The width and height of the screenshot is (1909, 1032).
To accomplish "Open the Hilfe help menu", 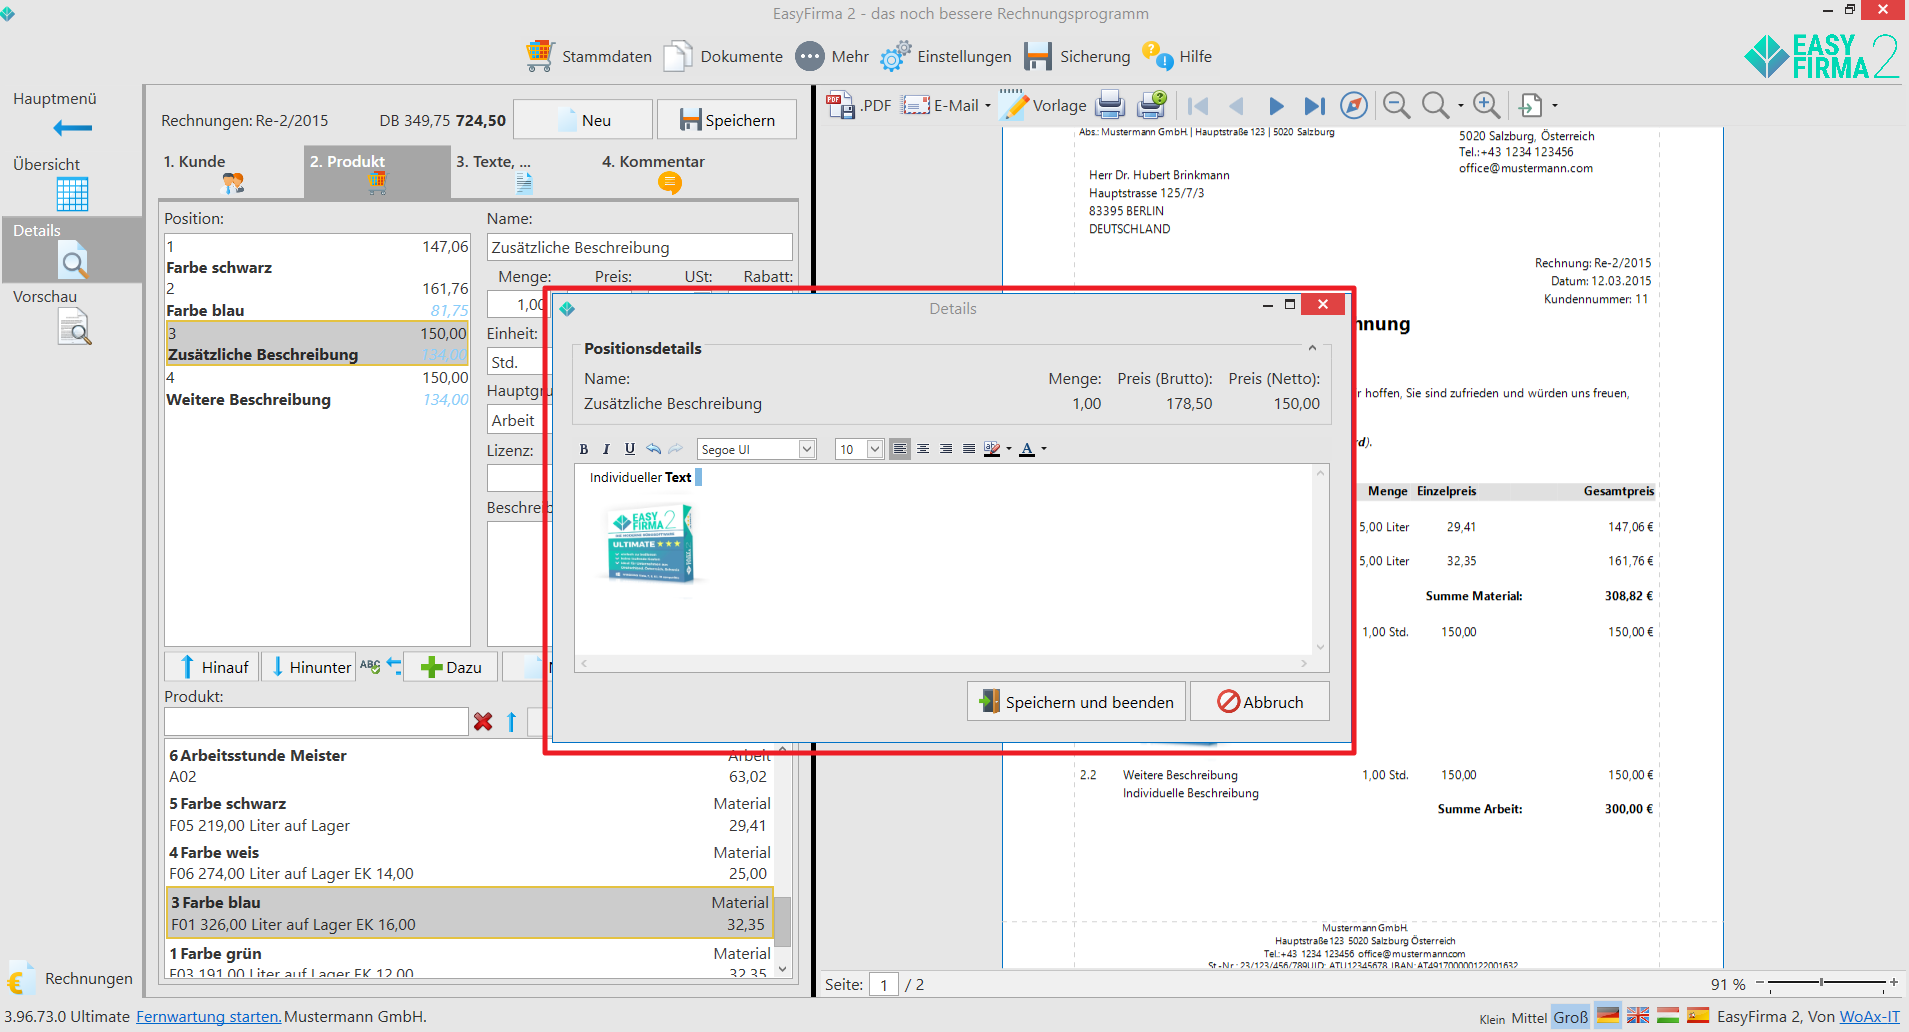I will (1177, 56).
